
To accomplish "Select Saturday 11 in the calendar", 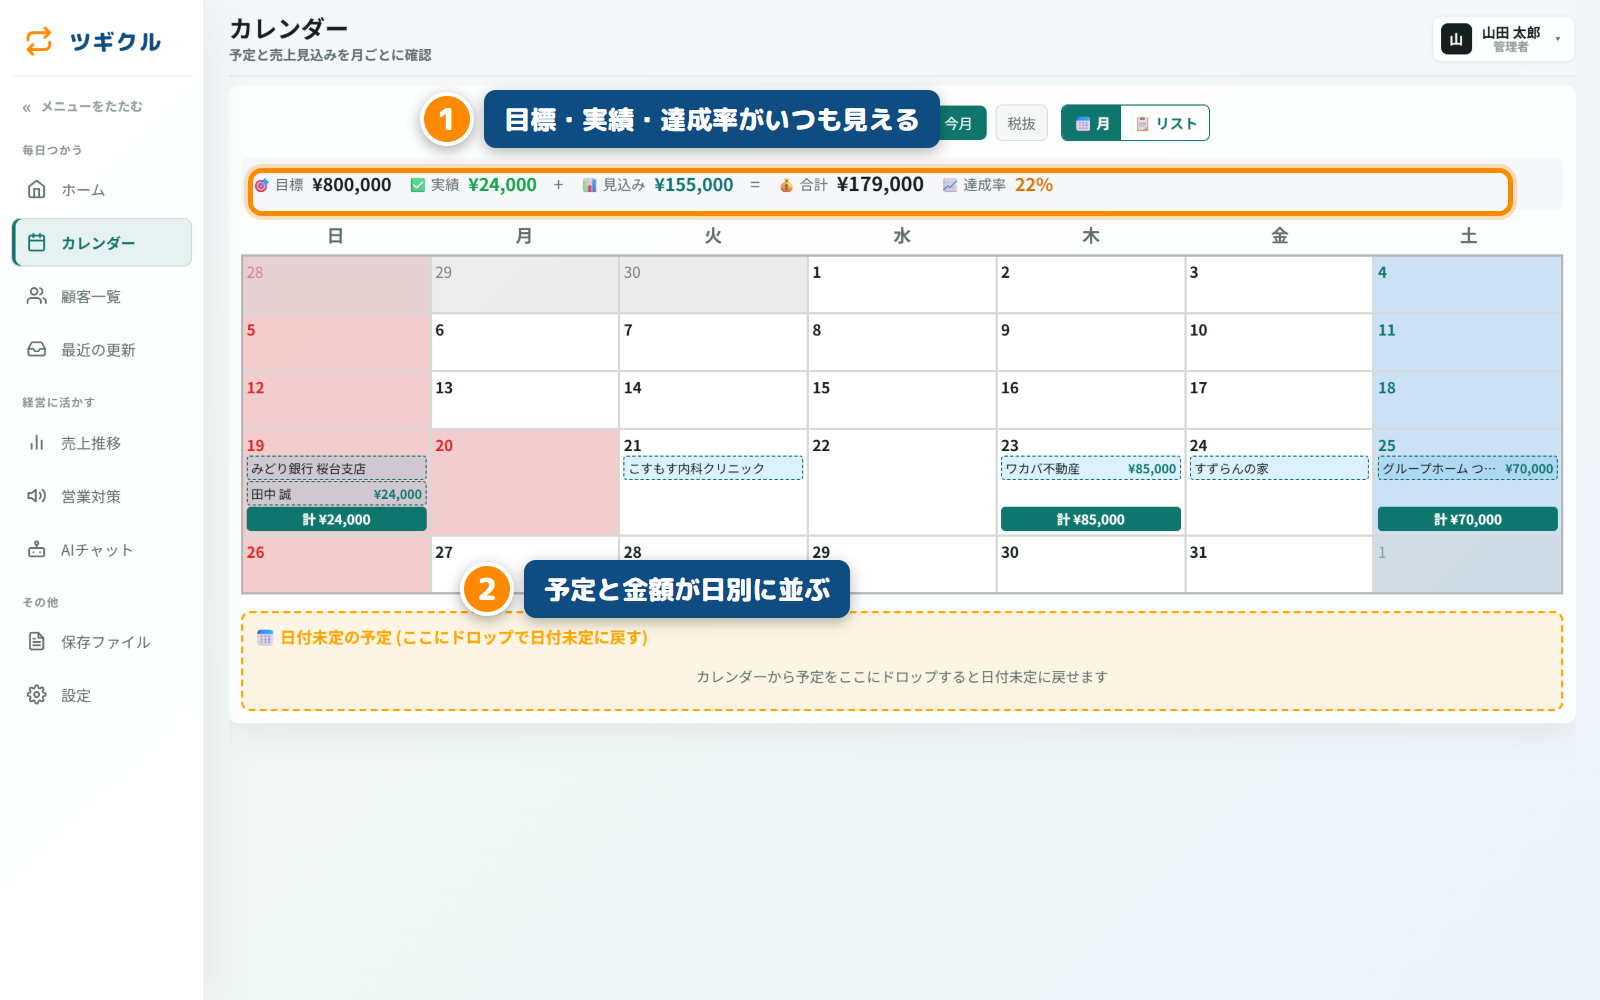I will click(1468, 343).
